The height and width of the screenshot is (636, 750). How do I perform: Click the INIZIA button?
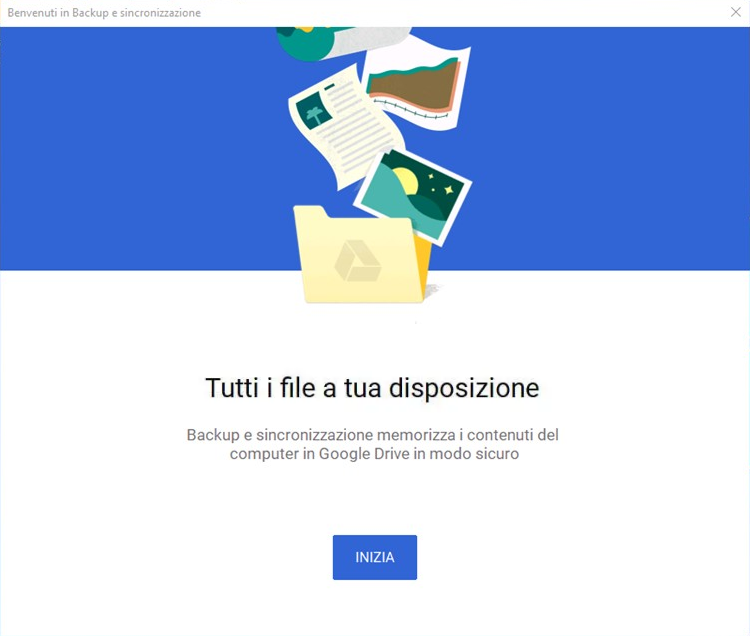tap(375, 557)
